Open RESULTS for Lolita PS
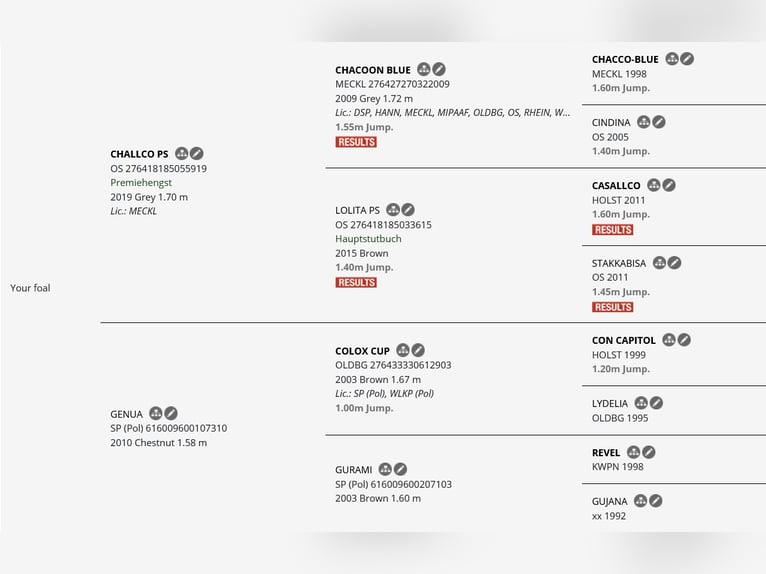This screenshot has width=766, height=574. (x=356, y=282)
